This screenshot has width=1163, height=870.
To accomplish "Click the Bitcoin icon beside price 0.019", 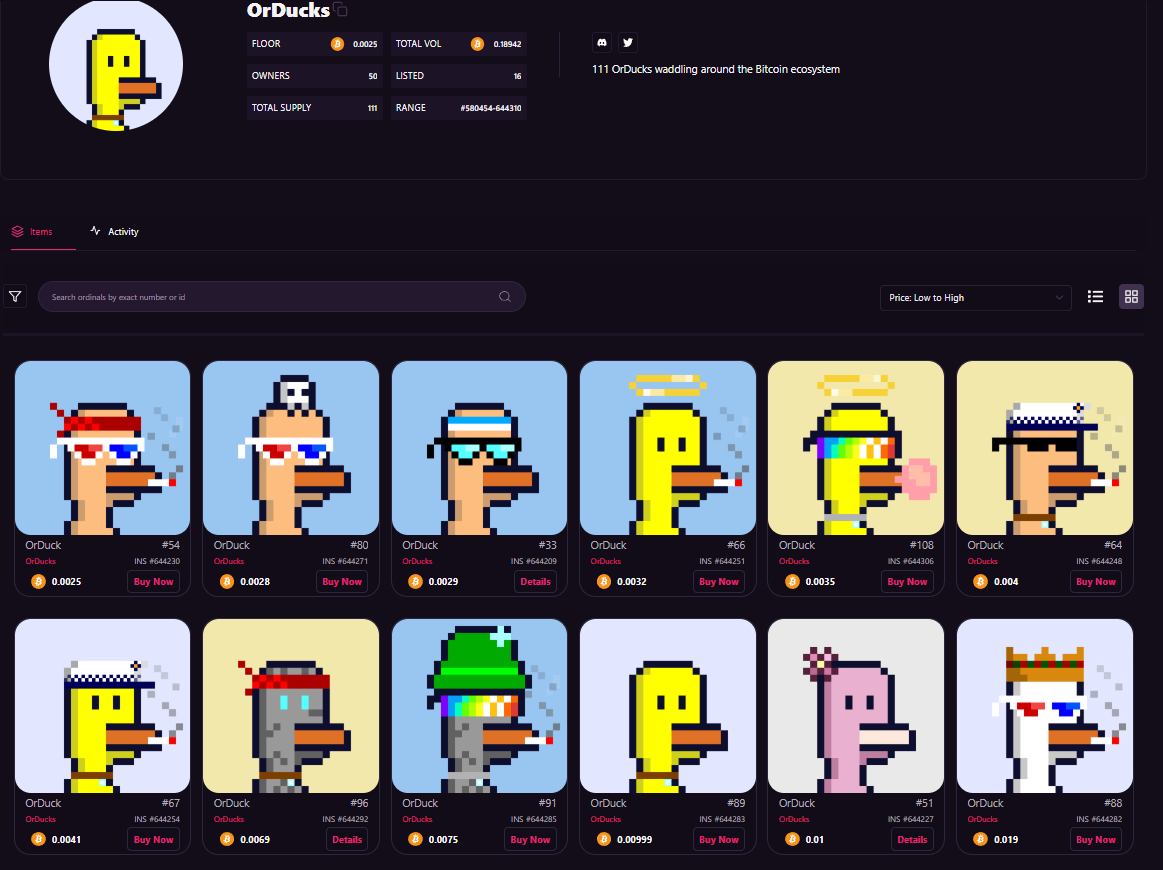I will click(x=981, y=839).
